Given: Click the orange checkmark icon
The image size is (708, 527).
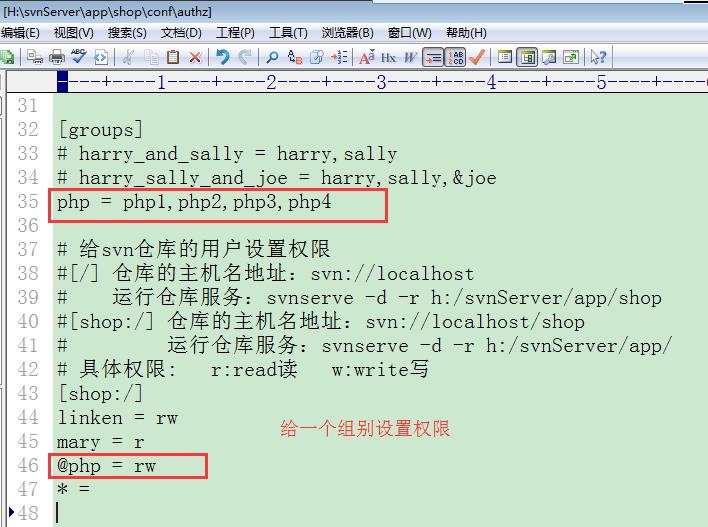Looking at the screenshot, I should [477, 57].
